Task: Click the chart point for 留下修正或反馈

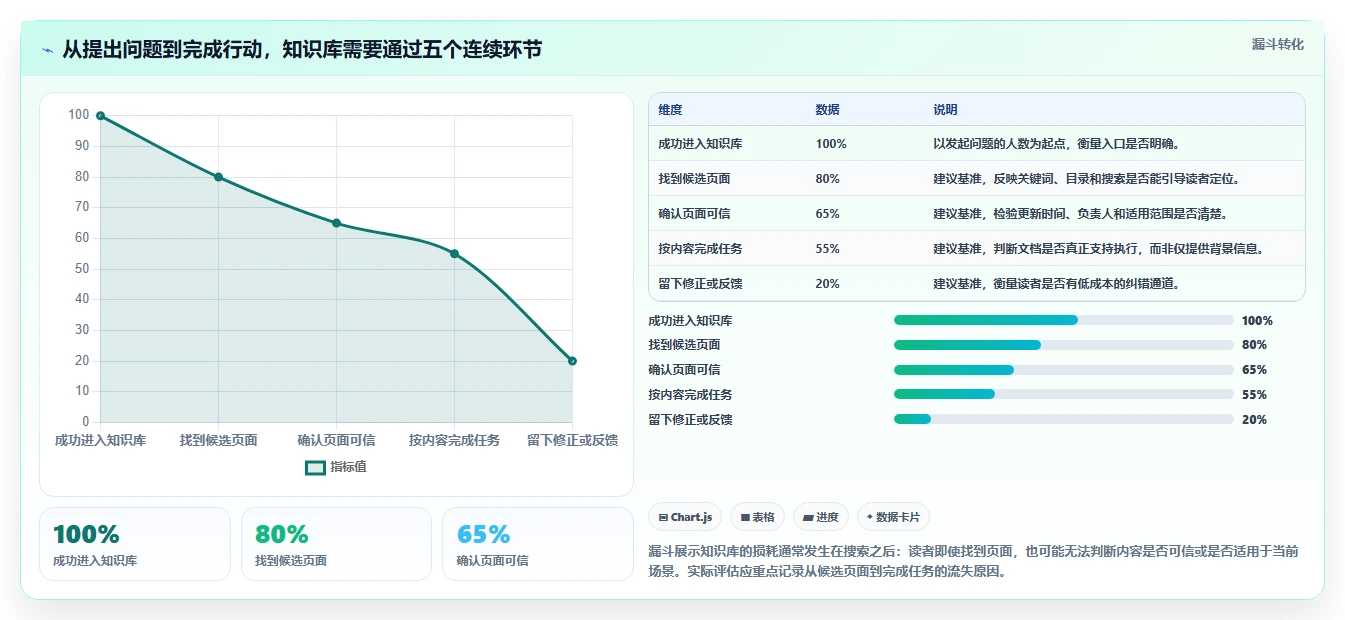Action: 572,361
